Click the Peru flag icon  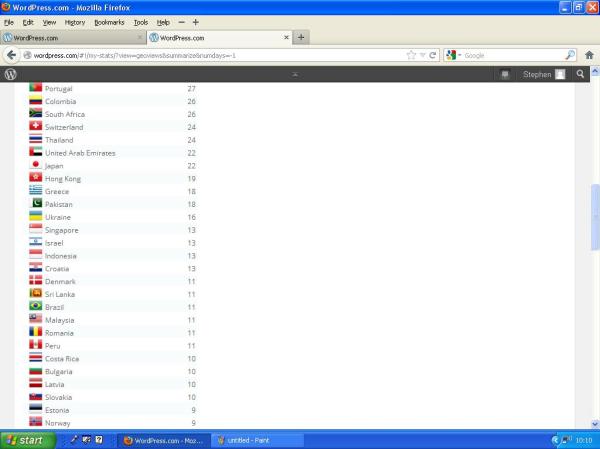coord(36,345)
